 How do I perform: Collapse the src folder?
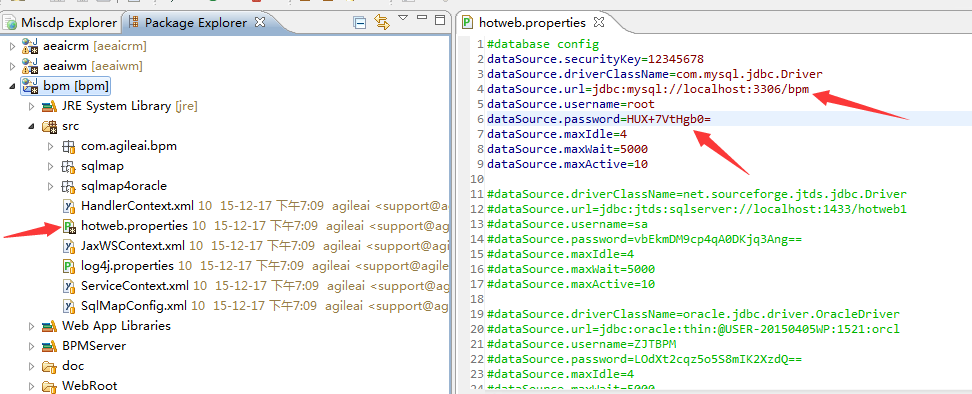(32, 126)
